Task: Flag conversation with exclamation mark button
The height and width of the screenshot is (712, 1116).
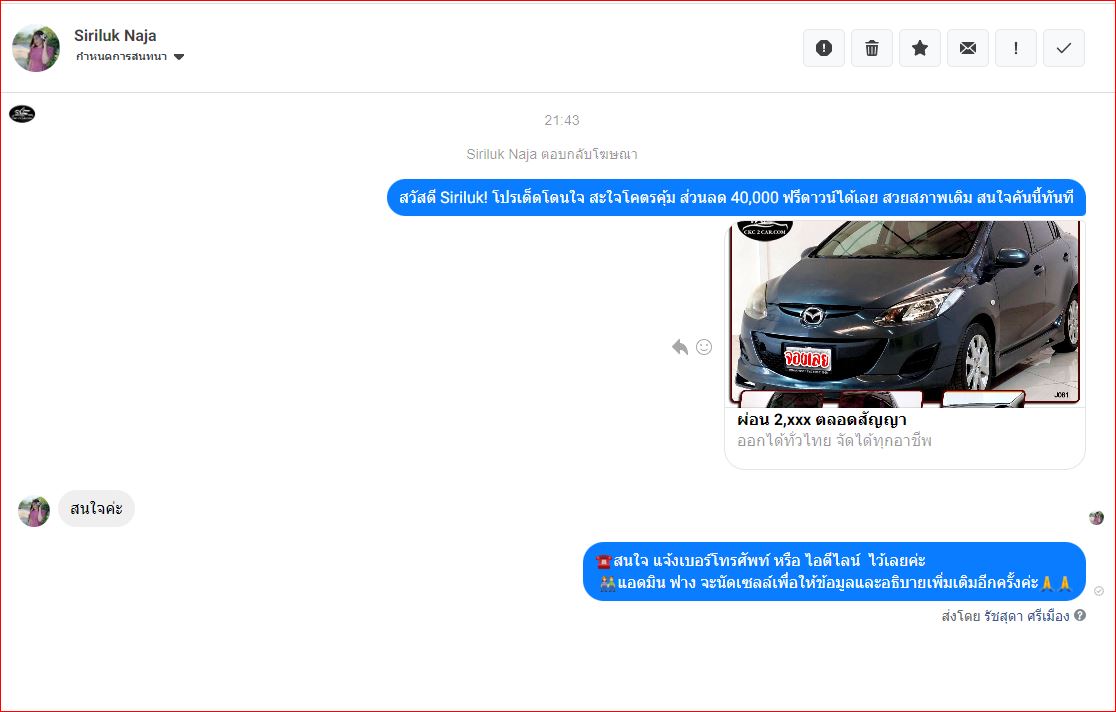Action: click(x=1016, y=48)
